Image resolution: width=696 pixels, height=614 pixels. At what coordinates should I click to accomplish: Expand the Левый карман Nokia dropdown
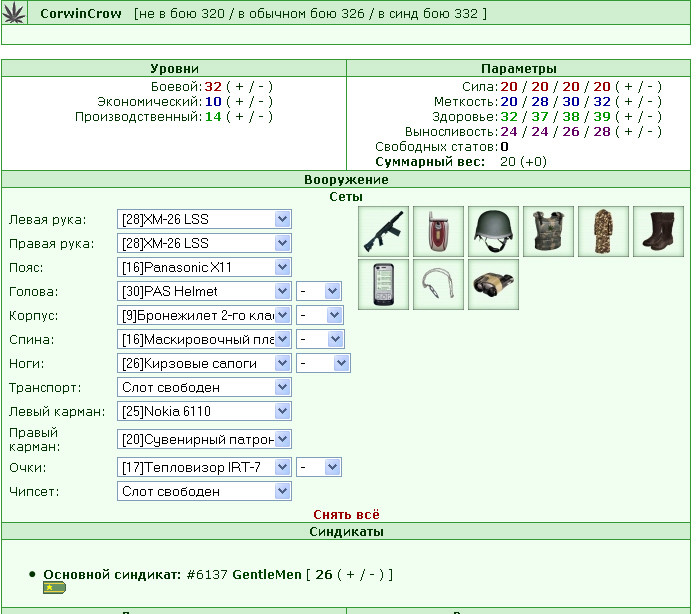(204, 411)
